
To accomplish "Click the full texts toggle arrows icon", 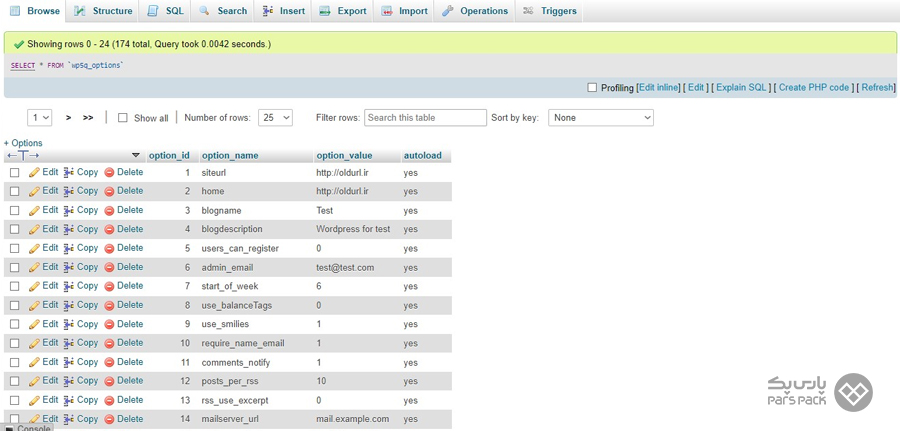I will click(23, 156).
